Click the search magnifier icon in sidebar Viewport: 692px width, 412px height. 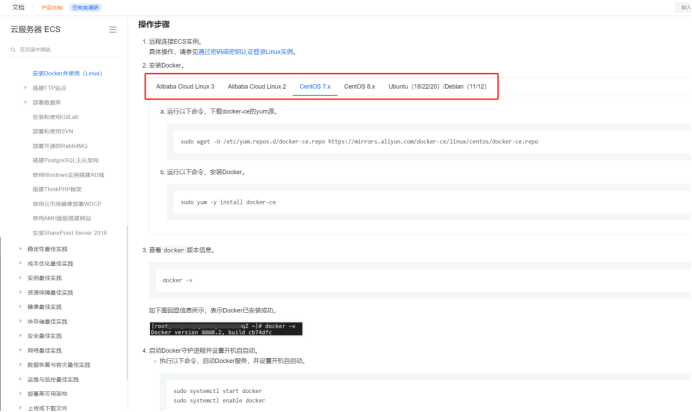(x=13, y=50)
